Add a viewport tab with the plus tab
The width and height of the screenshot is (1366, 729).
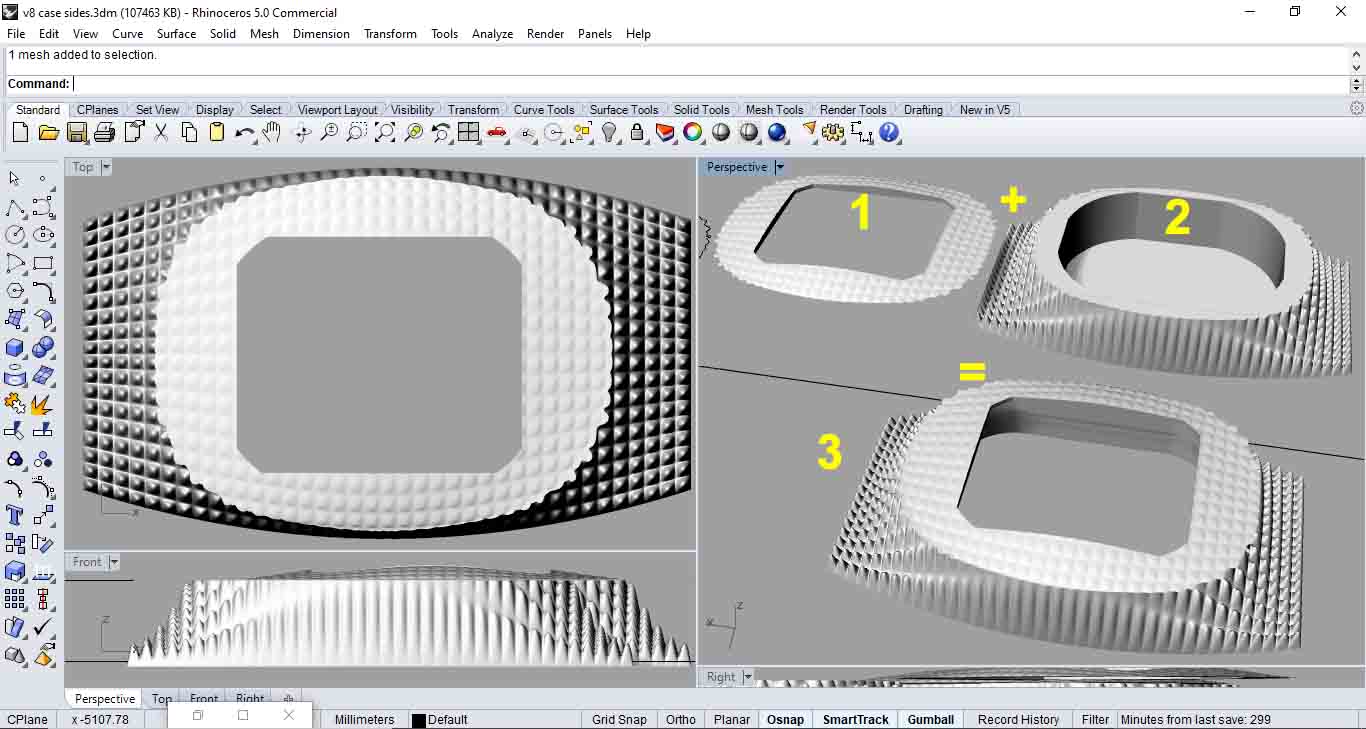[289, 699]
